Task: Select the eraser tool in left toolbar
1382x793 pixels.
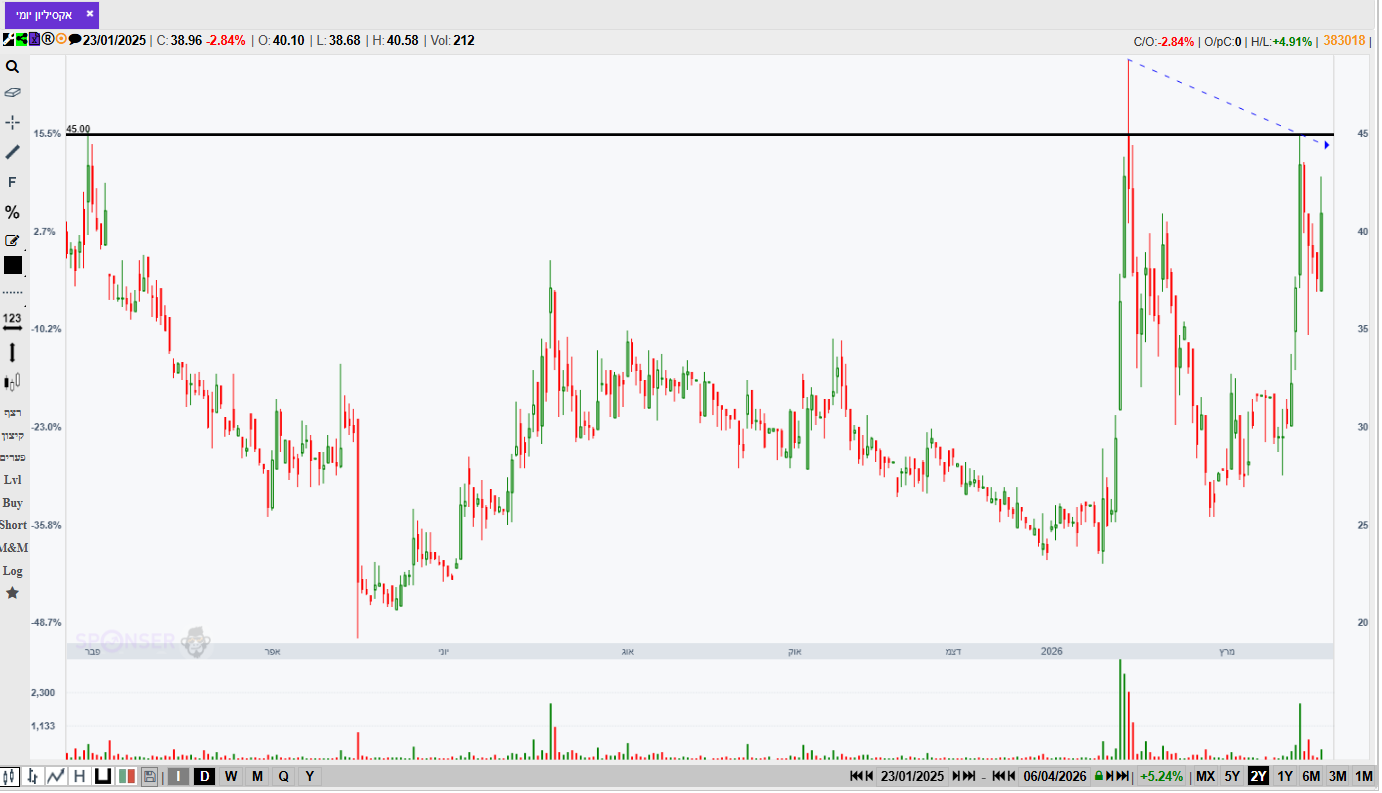Action: point(13,92)
